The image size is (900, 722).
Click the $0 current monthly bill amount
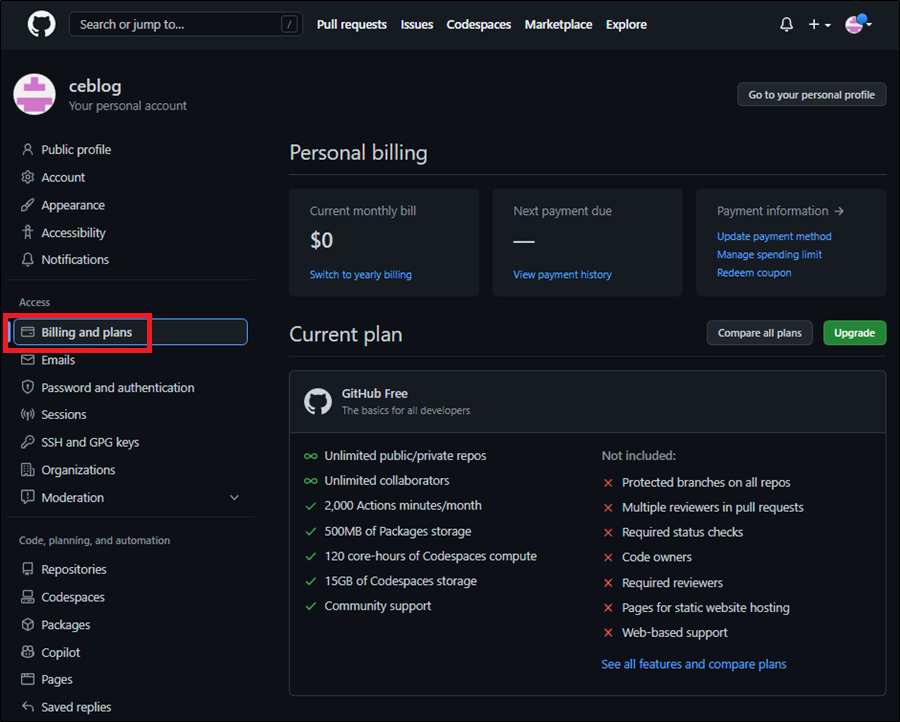click(x=321, y=240)
